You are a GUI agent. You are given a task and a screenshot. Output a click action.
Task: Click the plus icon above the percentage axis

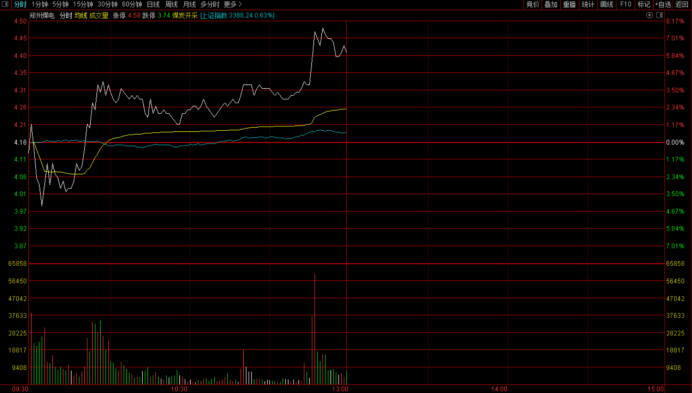tap(649, 15)
